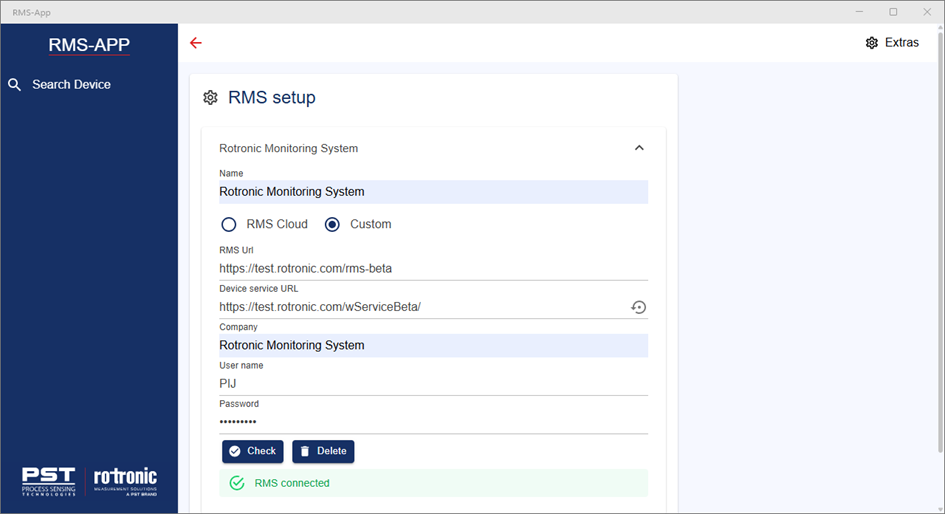Focus the Name input field
The image size is (945, 514).
coord(433,192)
